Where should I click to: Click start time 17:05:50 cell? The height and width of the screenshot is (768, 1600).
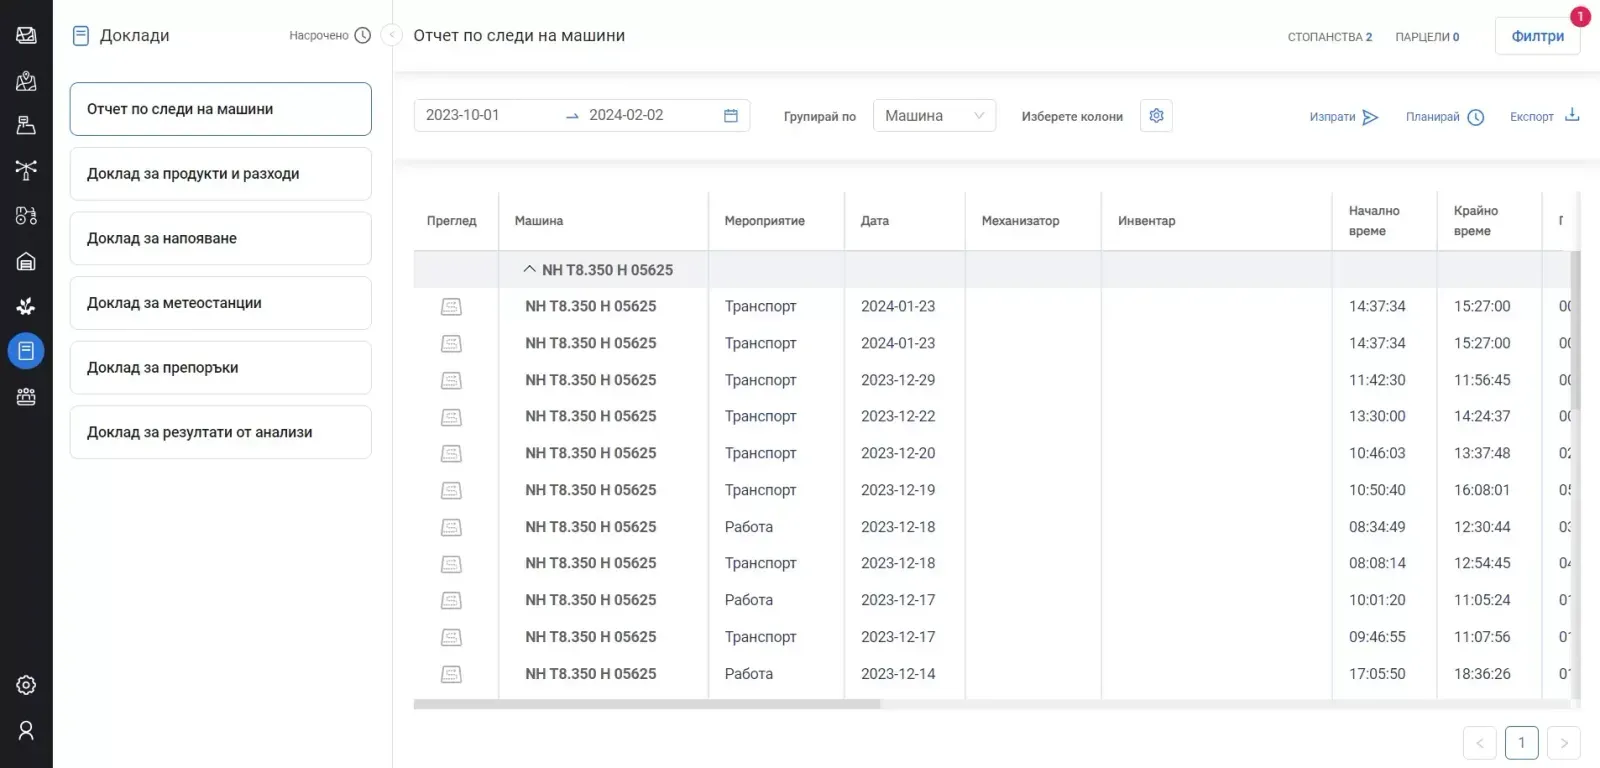point(1377,674)
